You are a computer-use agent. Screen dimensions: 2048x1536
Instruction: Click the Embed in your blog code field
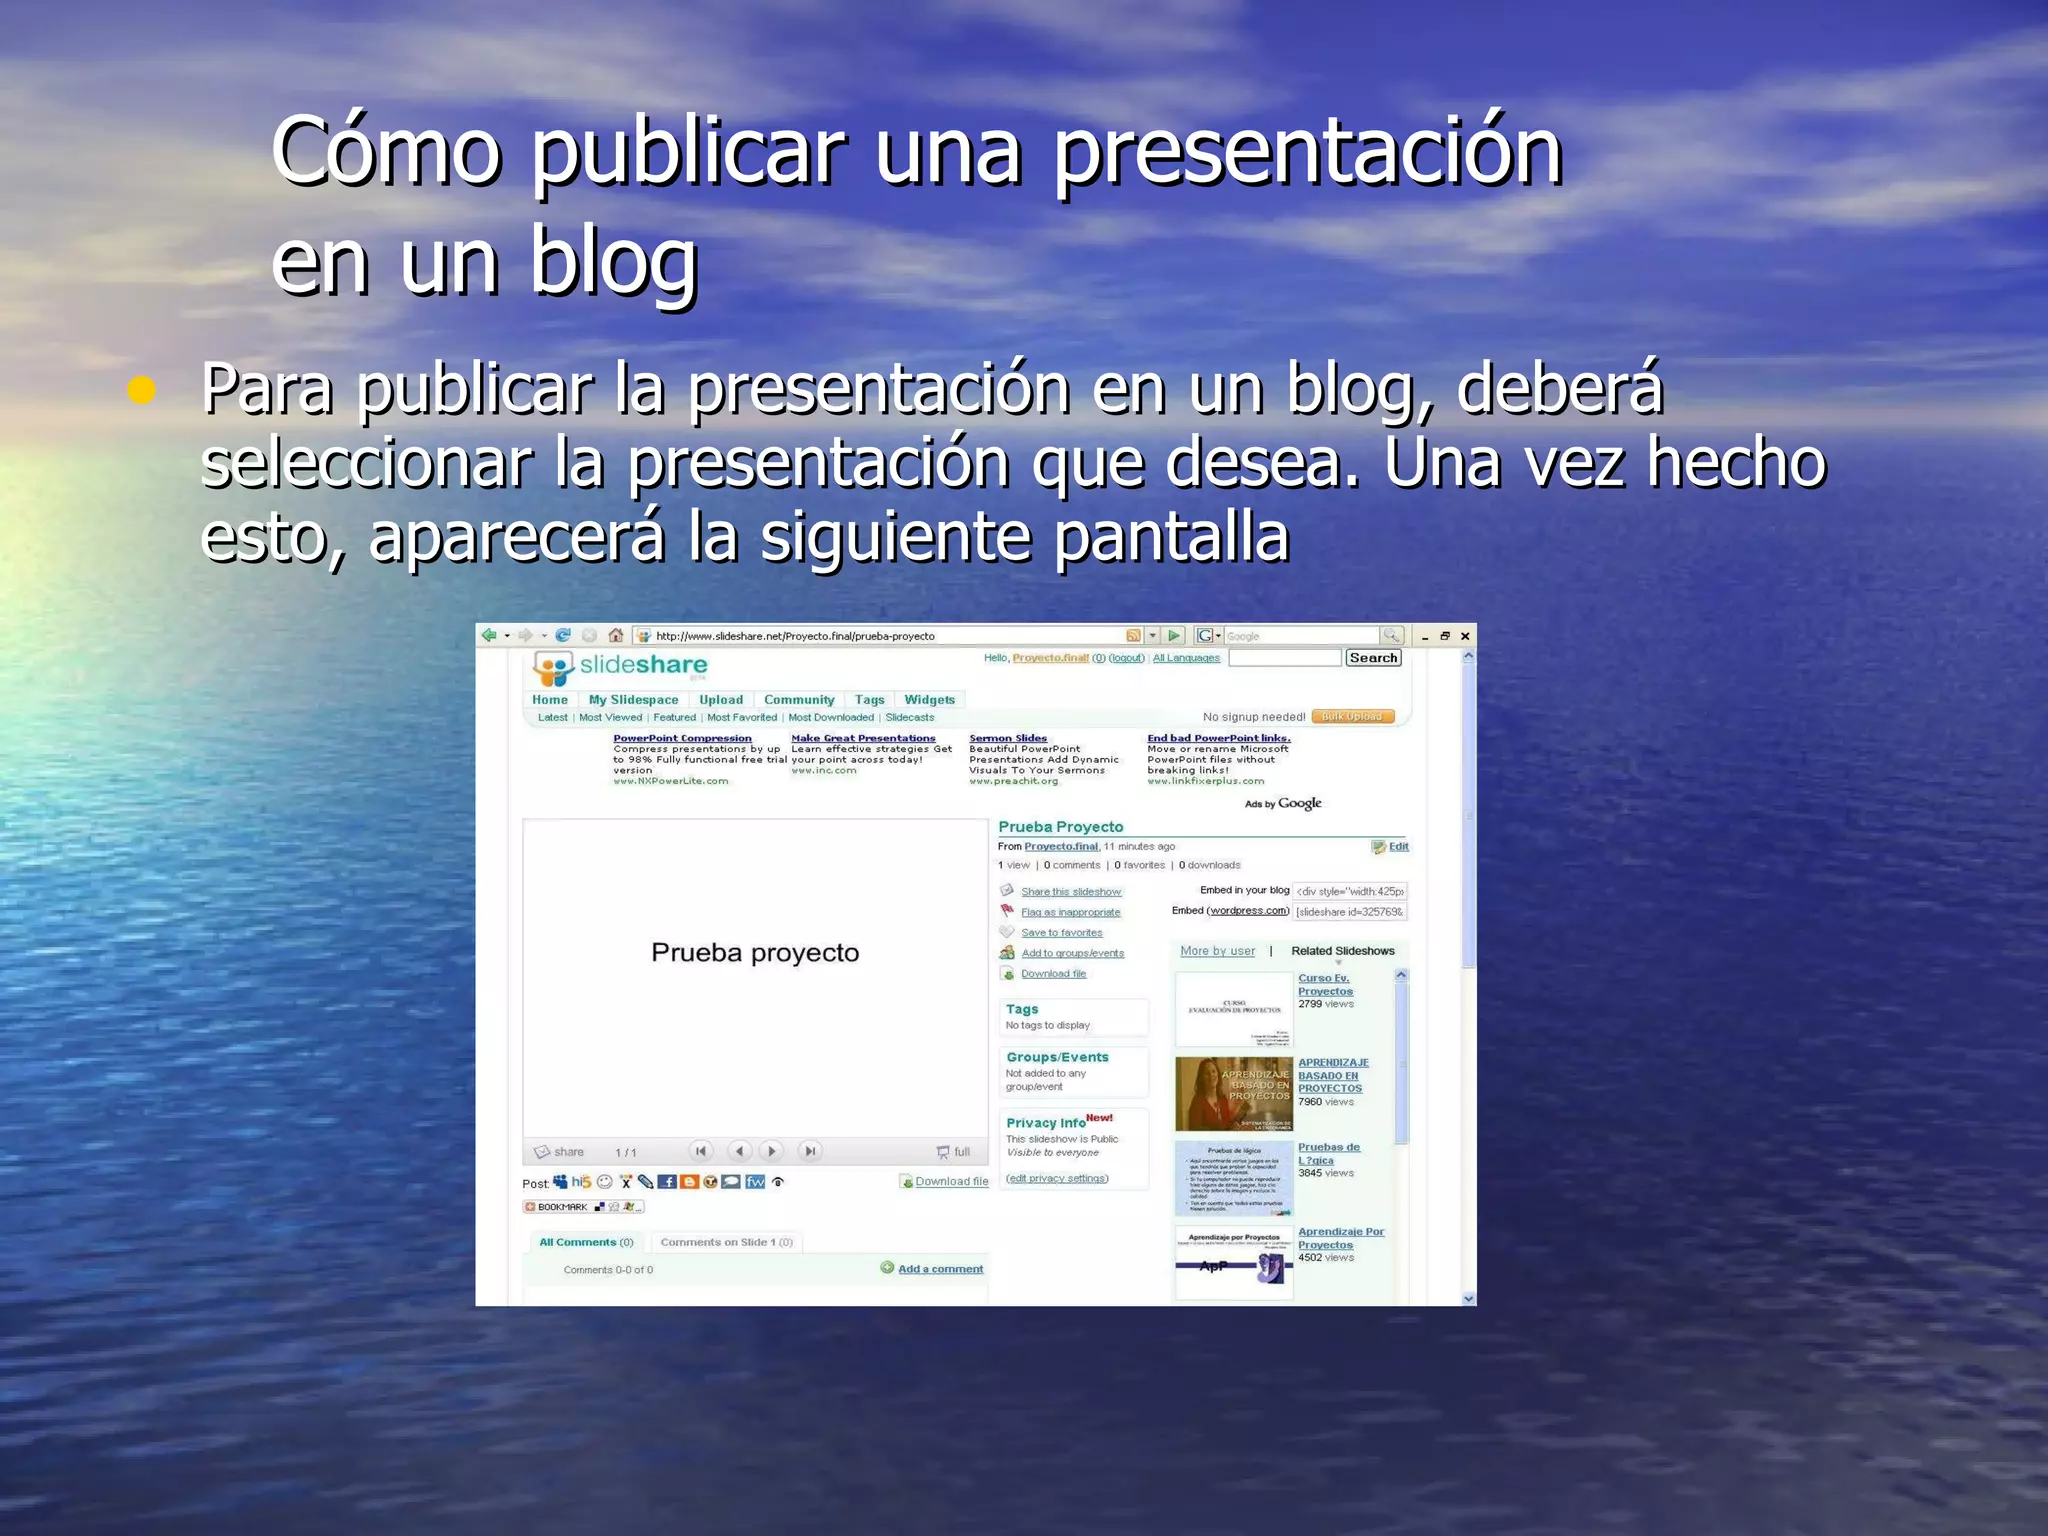(1350, 891)
